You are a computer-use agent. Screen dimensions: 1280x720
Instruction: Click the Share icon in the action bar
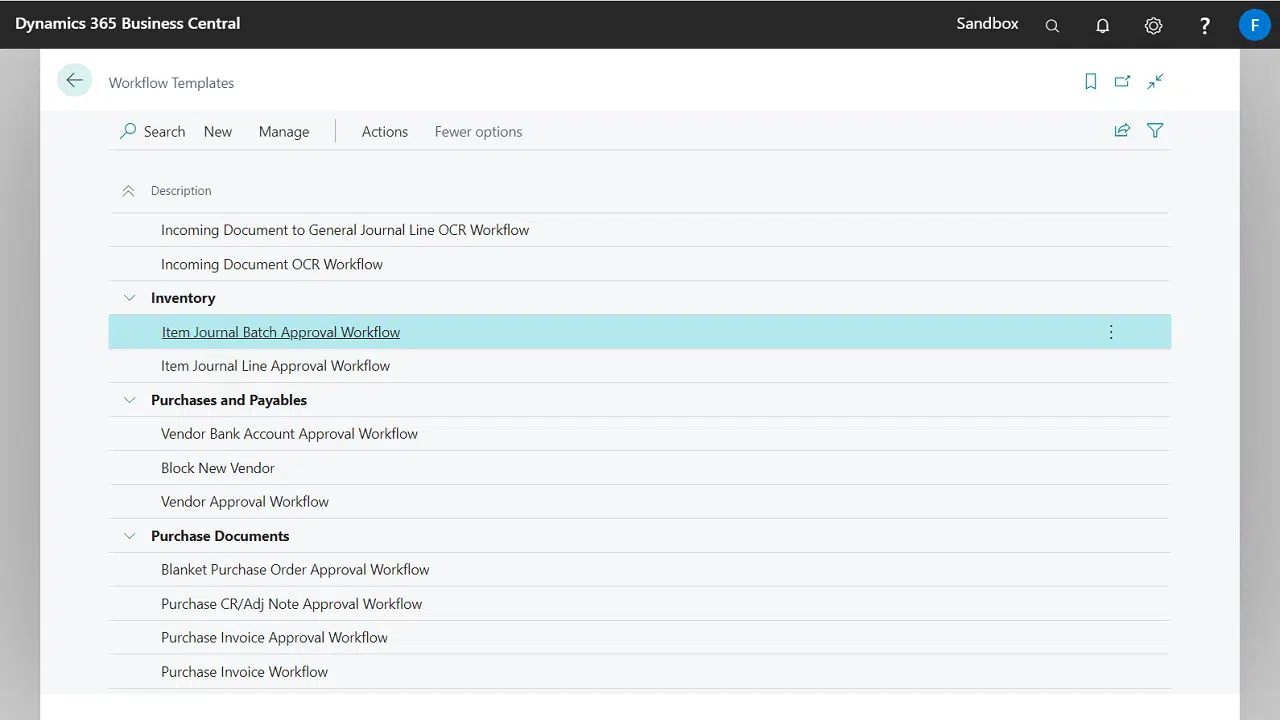[x=1122, y=130]
